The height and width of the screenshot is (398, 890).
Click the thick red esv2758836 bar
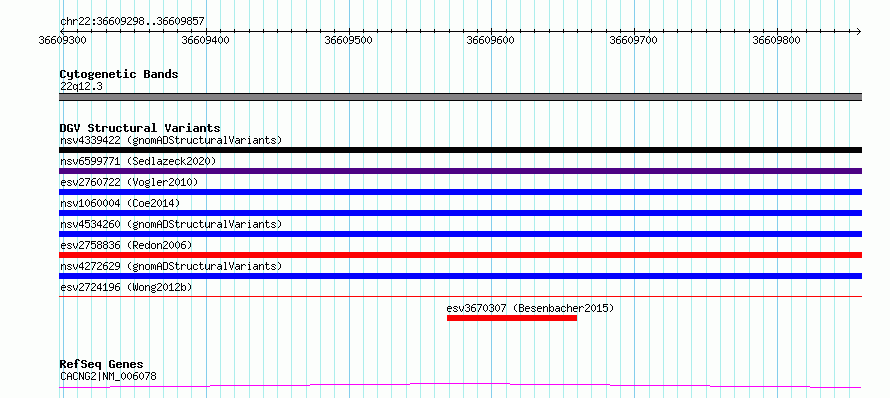click(x=460, y=255)
